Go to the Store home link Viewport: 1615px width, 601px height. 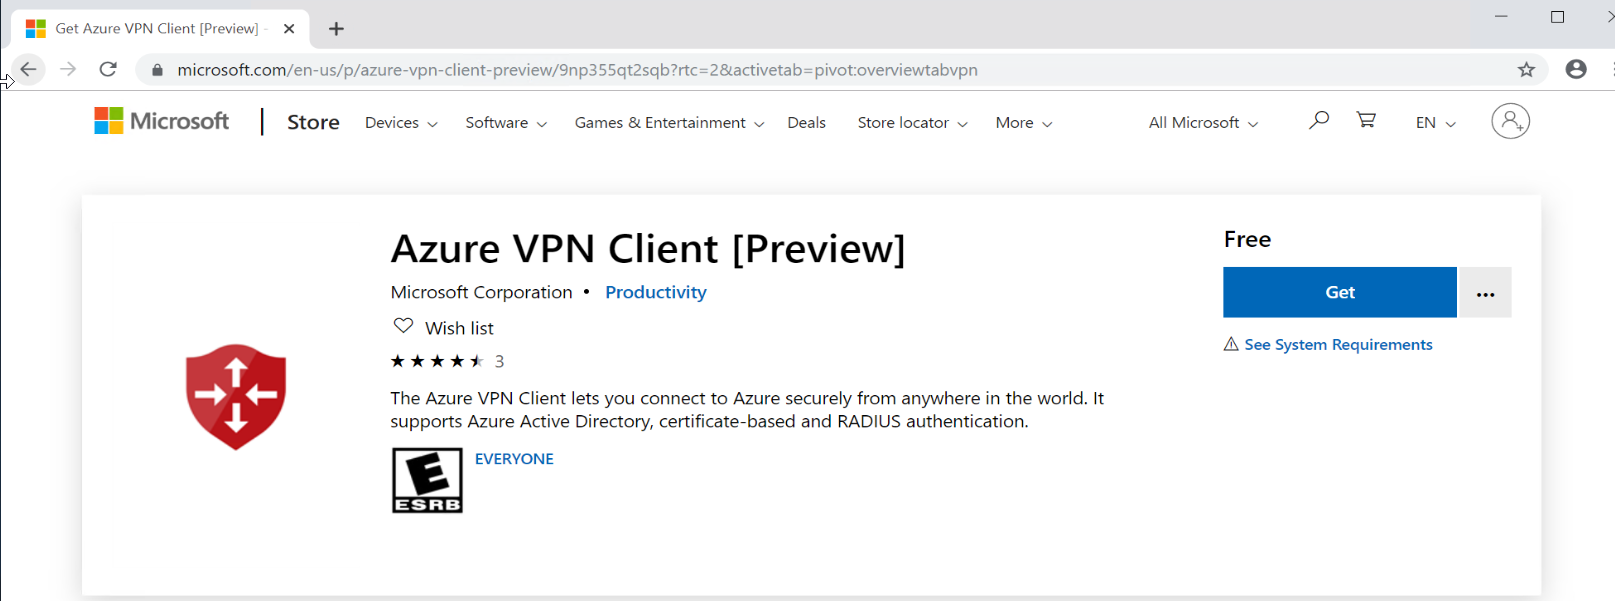coord(313,122)
